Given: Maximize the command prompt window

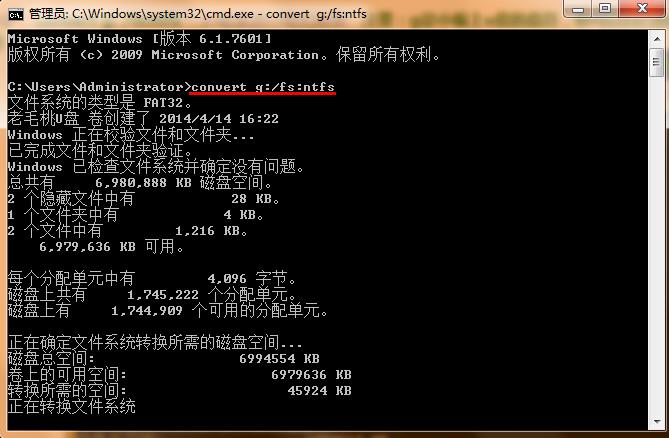Looking at the screenshot, I should 605,9.
